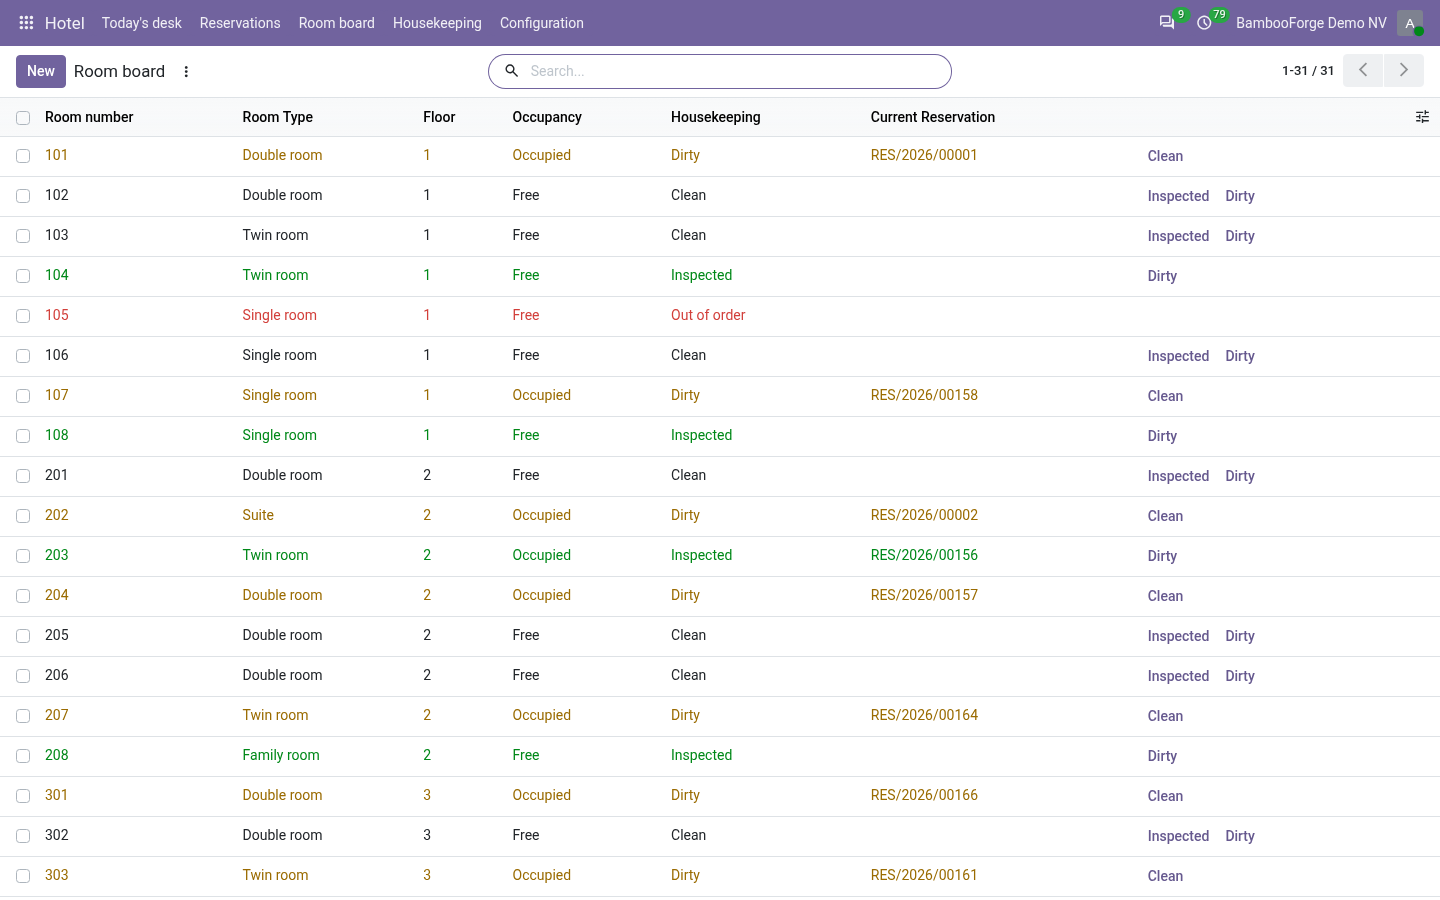Select the checkbox for room 105

[23, 316]
